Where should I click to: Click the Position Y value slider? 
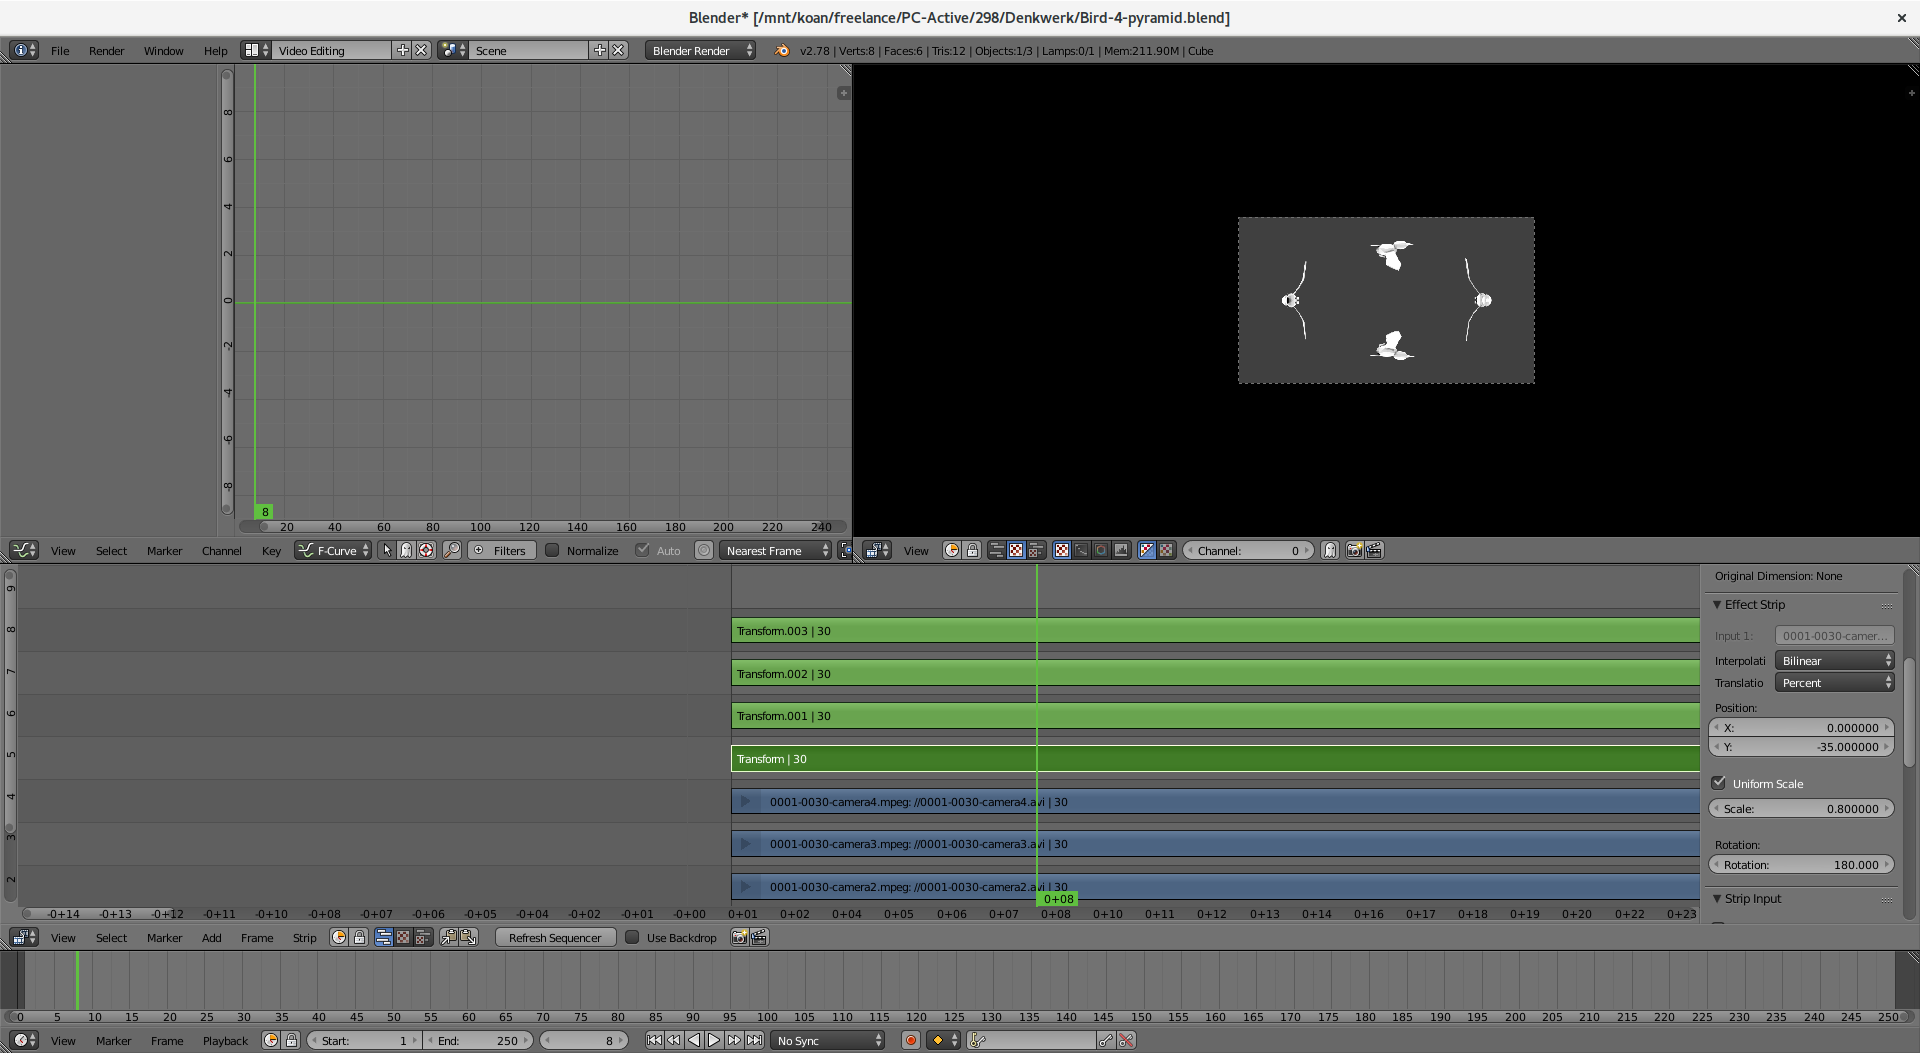pos(1801,746)
